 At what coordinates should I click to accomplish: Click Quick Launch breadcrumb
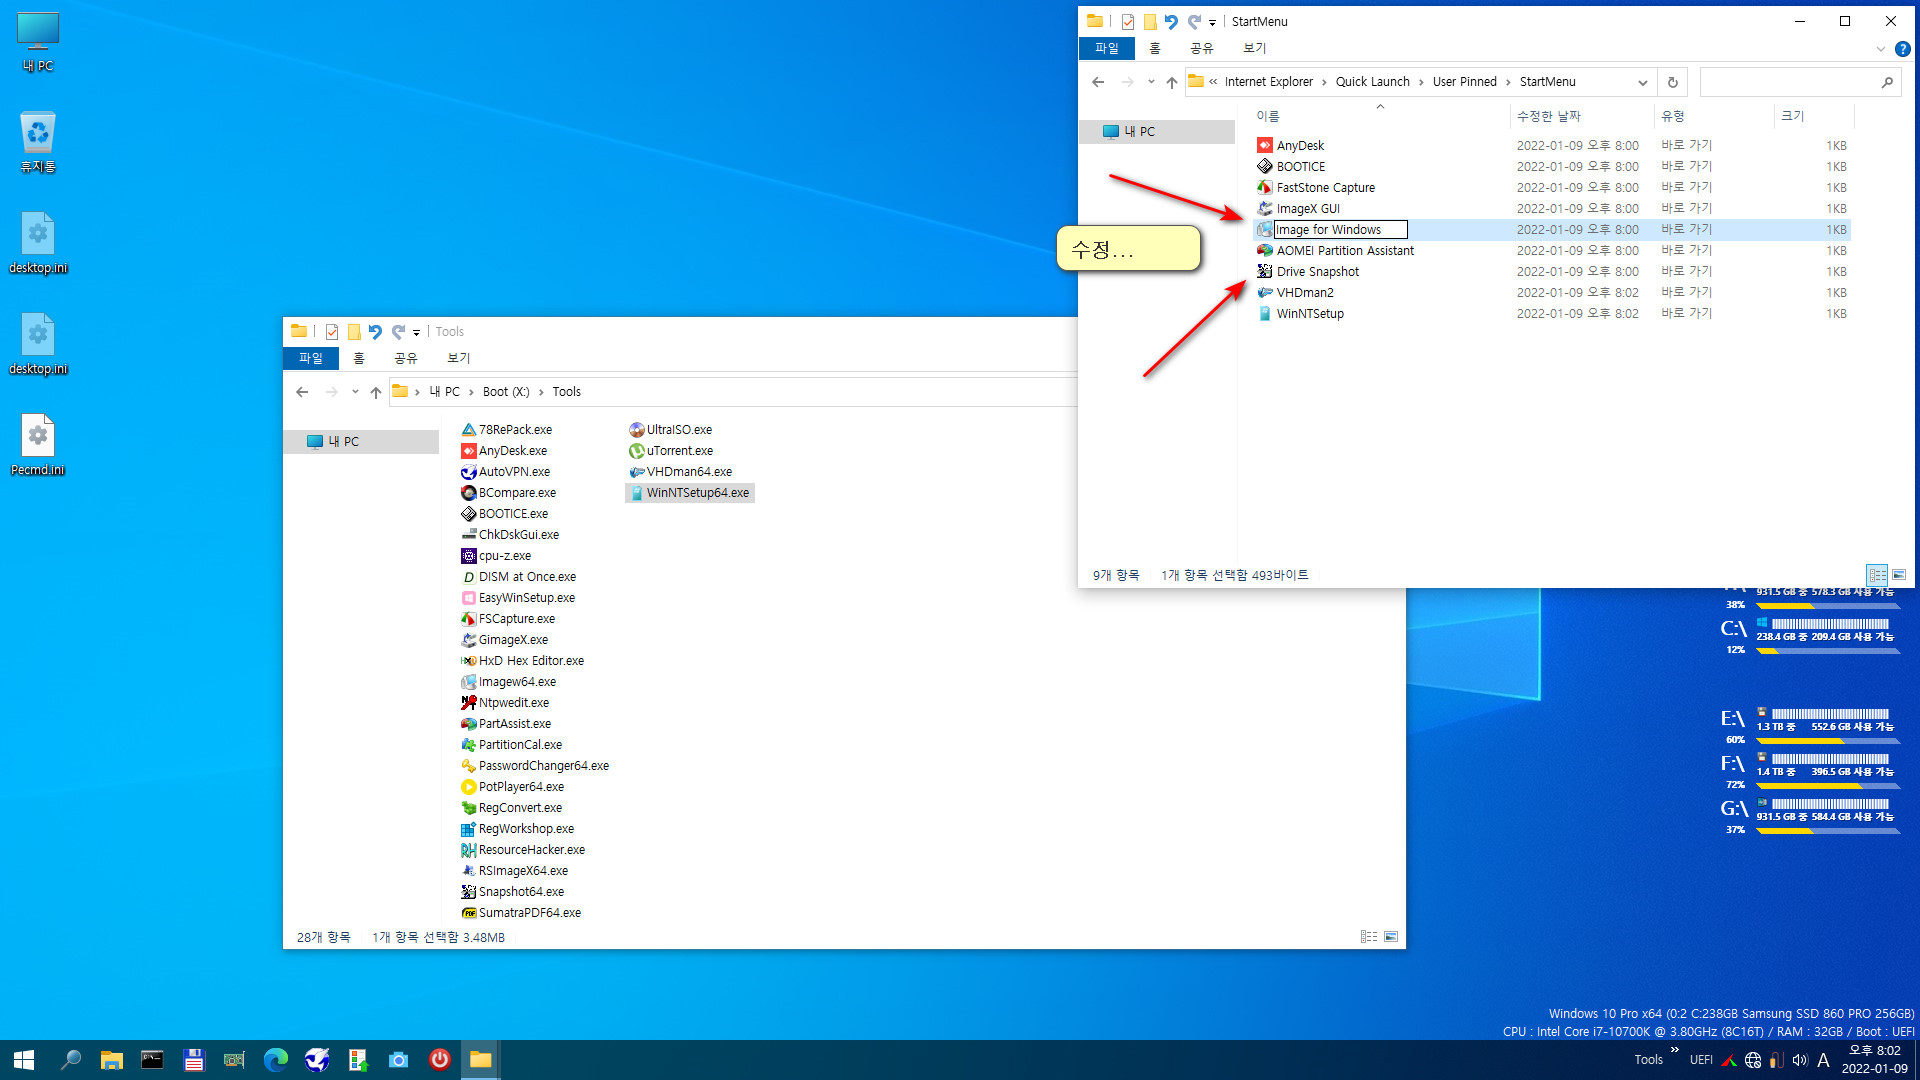(x=1372, y=82)
